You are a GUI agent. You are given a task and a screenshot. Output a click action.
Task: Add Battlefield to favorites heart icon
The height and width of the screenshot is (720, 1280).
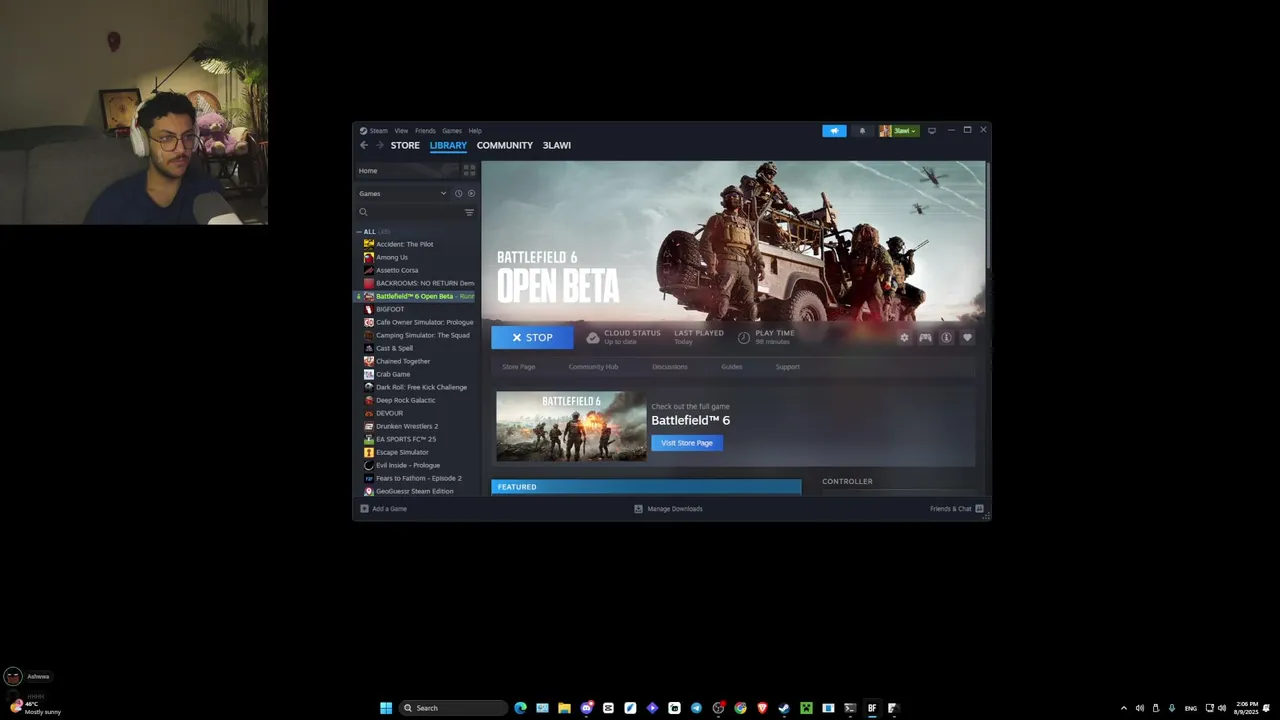[x=967, y=338]
